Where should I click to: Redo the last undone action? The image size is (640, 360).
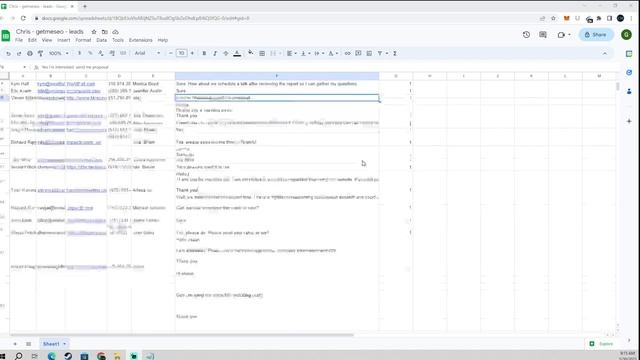point(19,53)
